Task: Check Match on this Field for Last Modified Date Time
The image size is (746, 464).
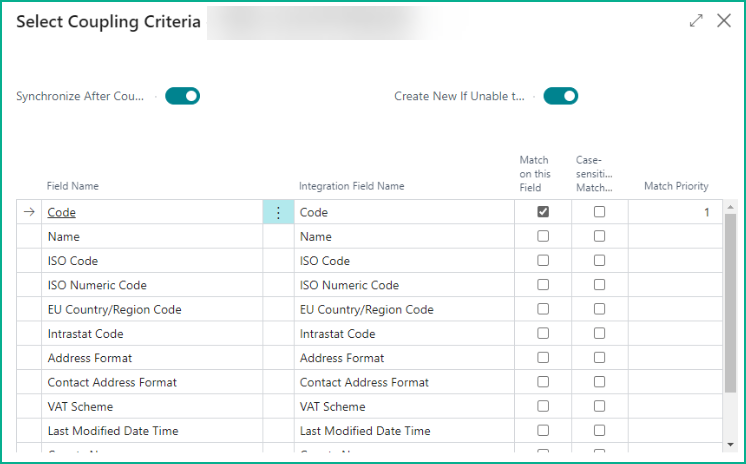Action: 543,430
